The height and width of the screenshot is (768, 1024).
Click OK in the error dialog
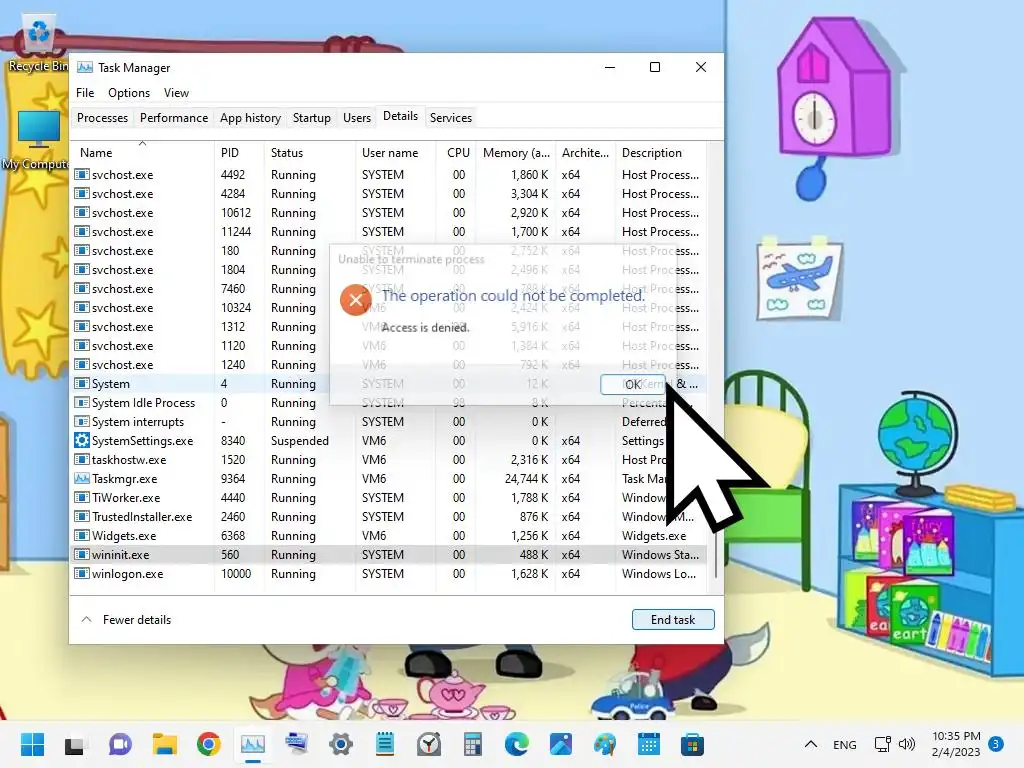tap(633, 385)
